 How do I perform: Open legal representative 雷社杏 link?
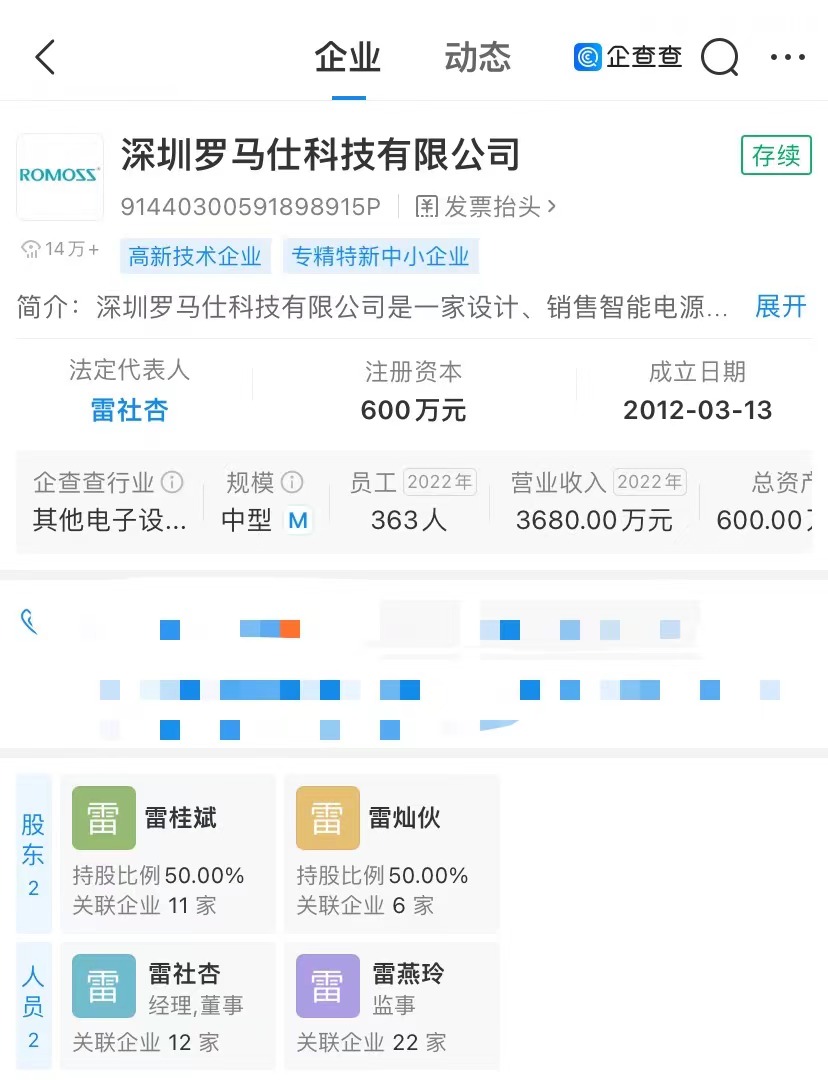(129, 410)
